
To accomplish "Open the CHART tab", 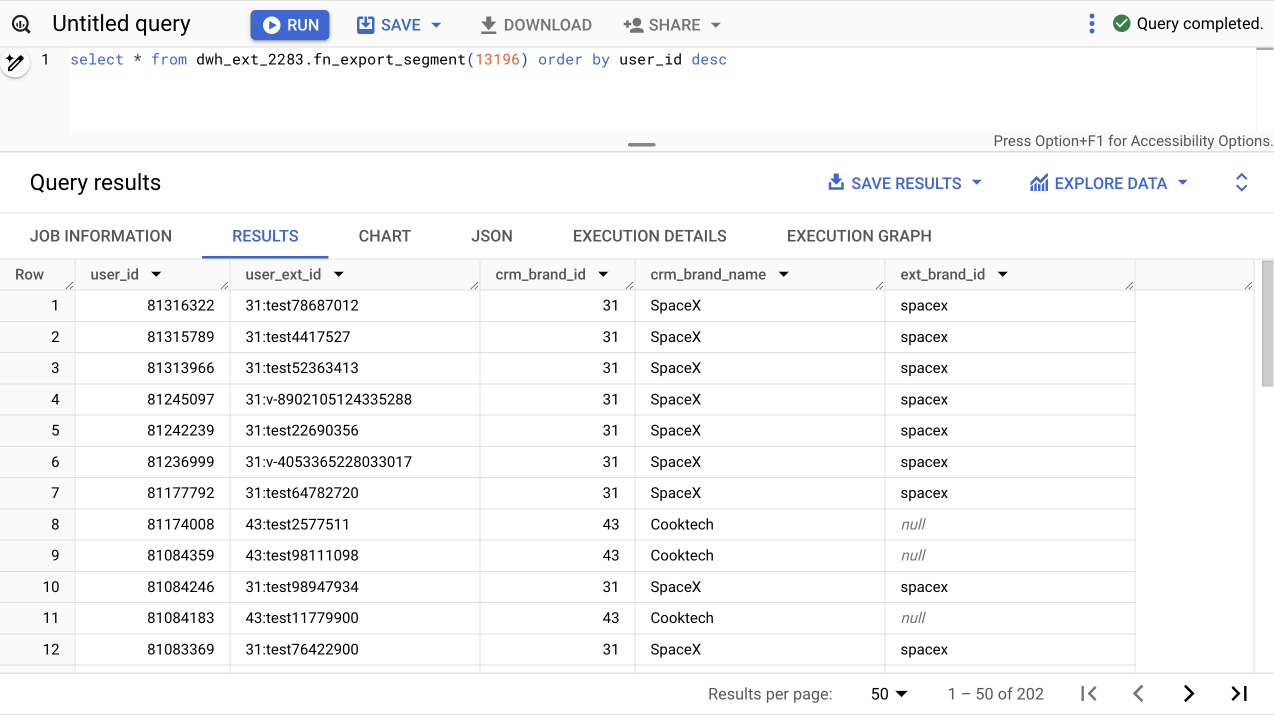I will [385, 236].
